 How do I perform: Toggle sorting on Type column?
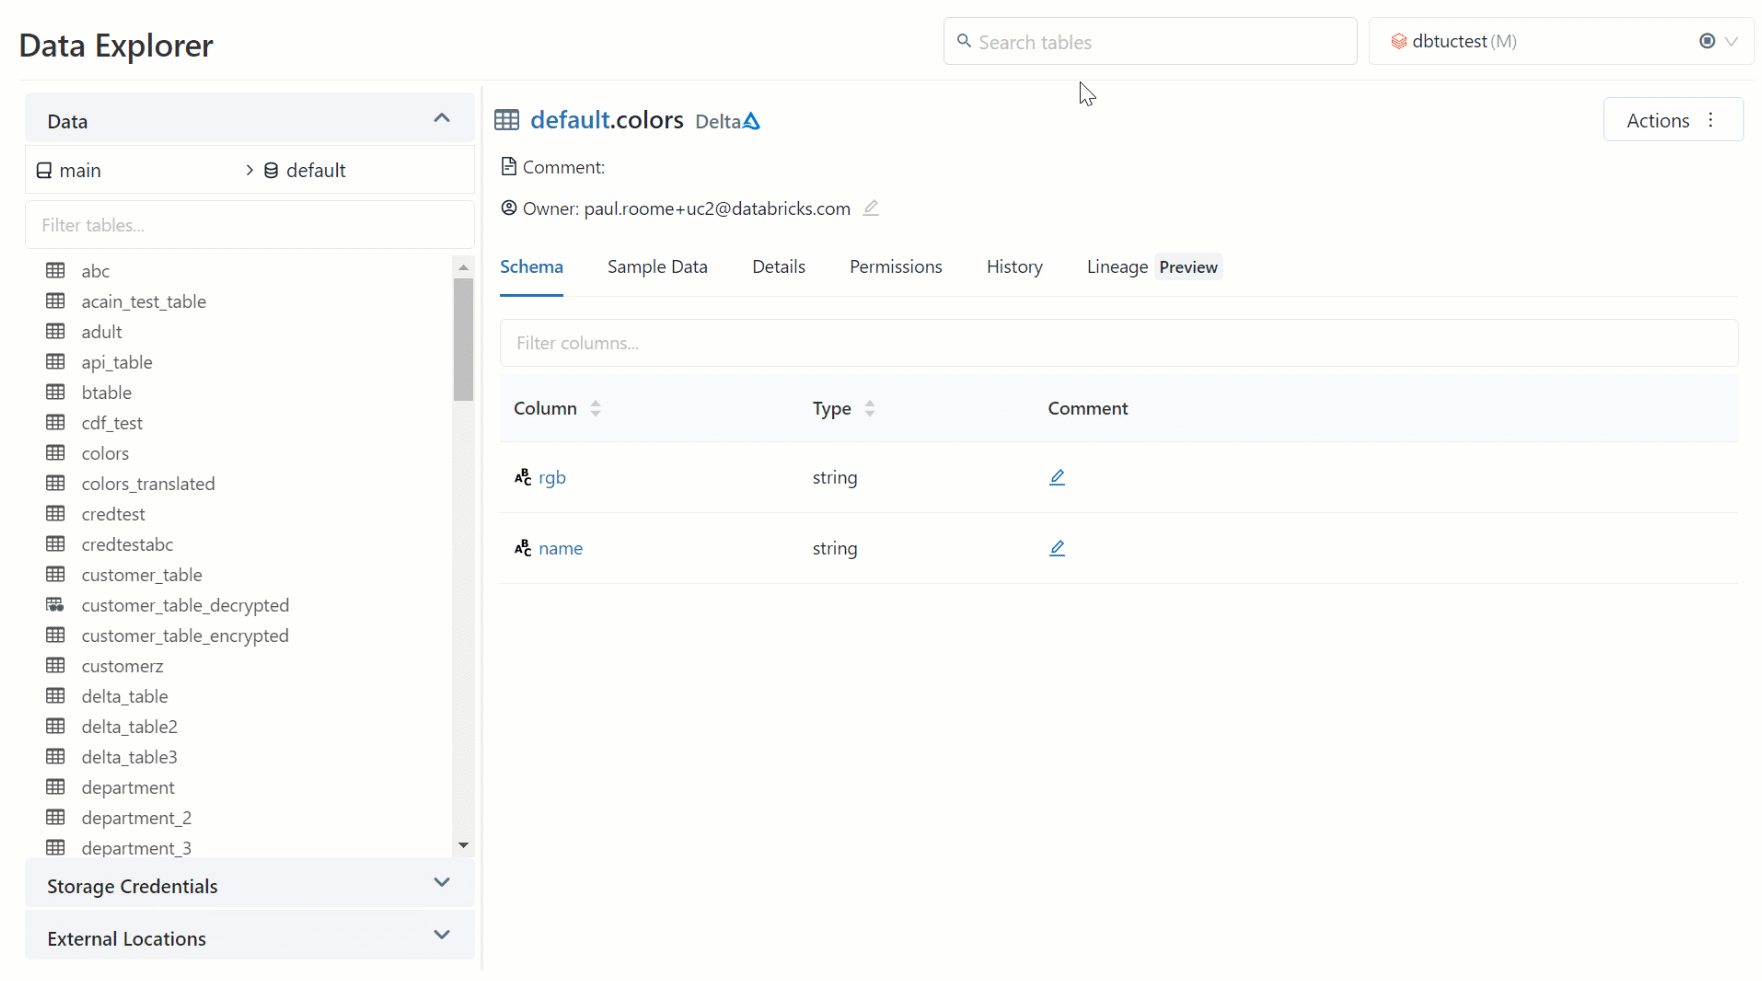click(870, 409)
